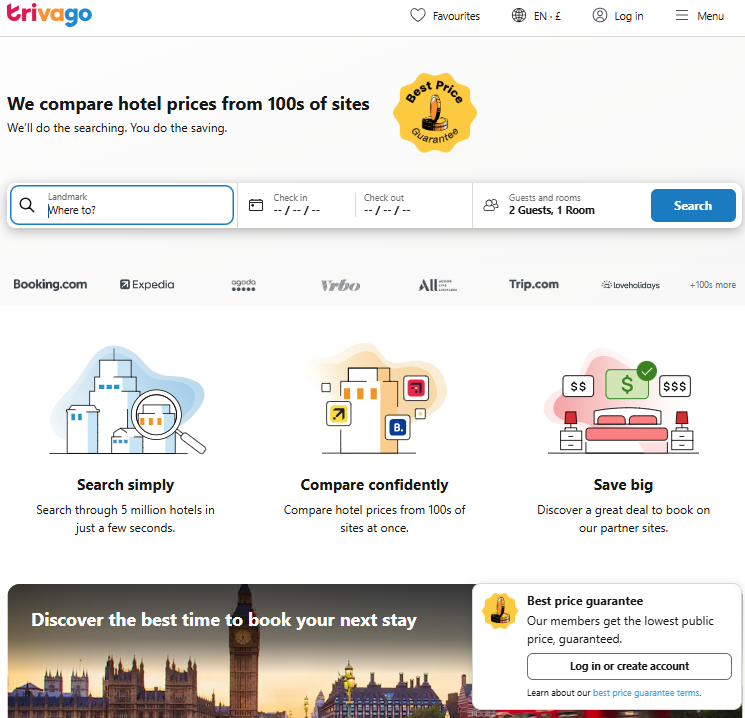Click "We'll do the searching" subtitle
The height and width of the screenshot is (718, 745).
pyautogui.click(x=117, y=128)
